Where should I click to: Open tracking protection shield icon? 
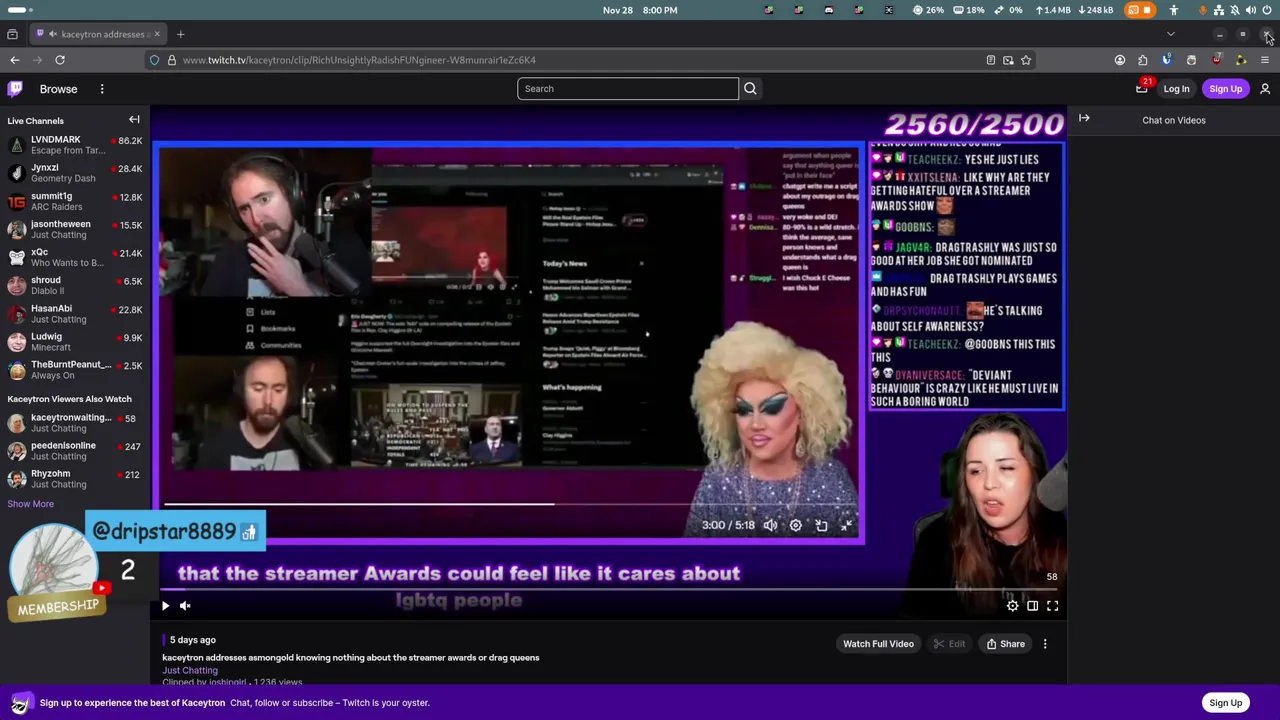click(154, 60)
